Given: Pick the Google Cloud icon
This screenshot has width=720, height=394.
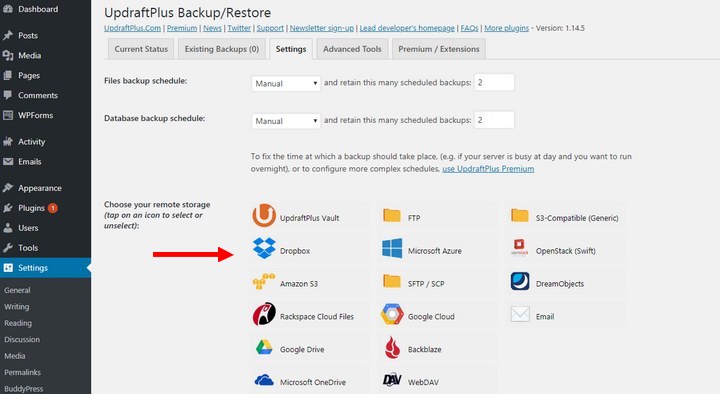Looking at the screenshot, I should 392,314.
